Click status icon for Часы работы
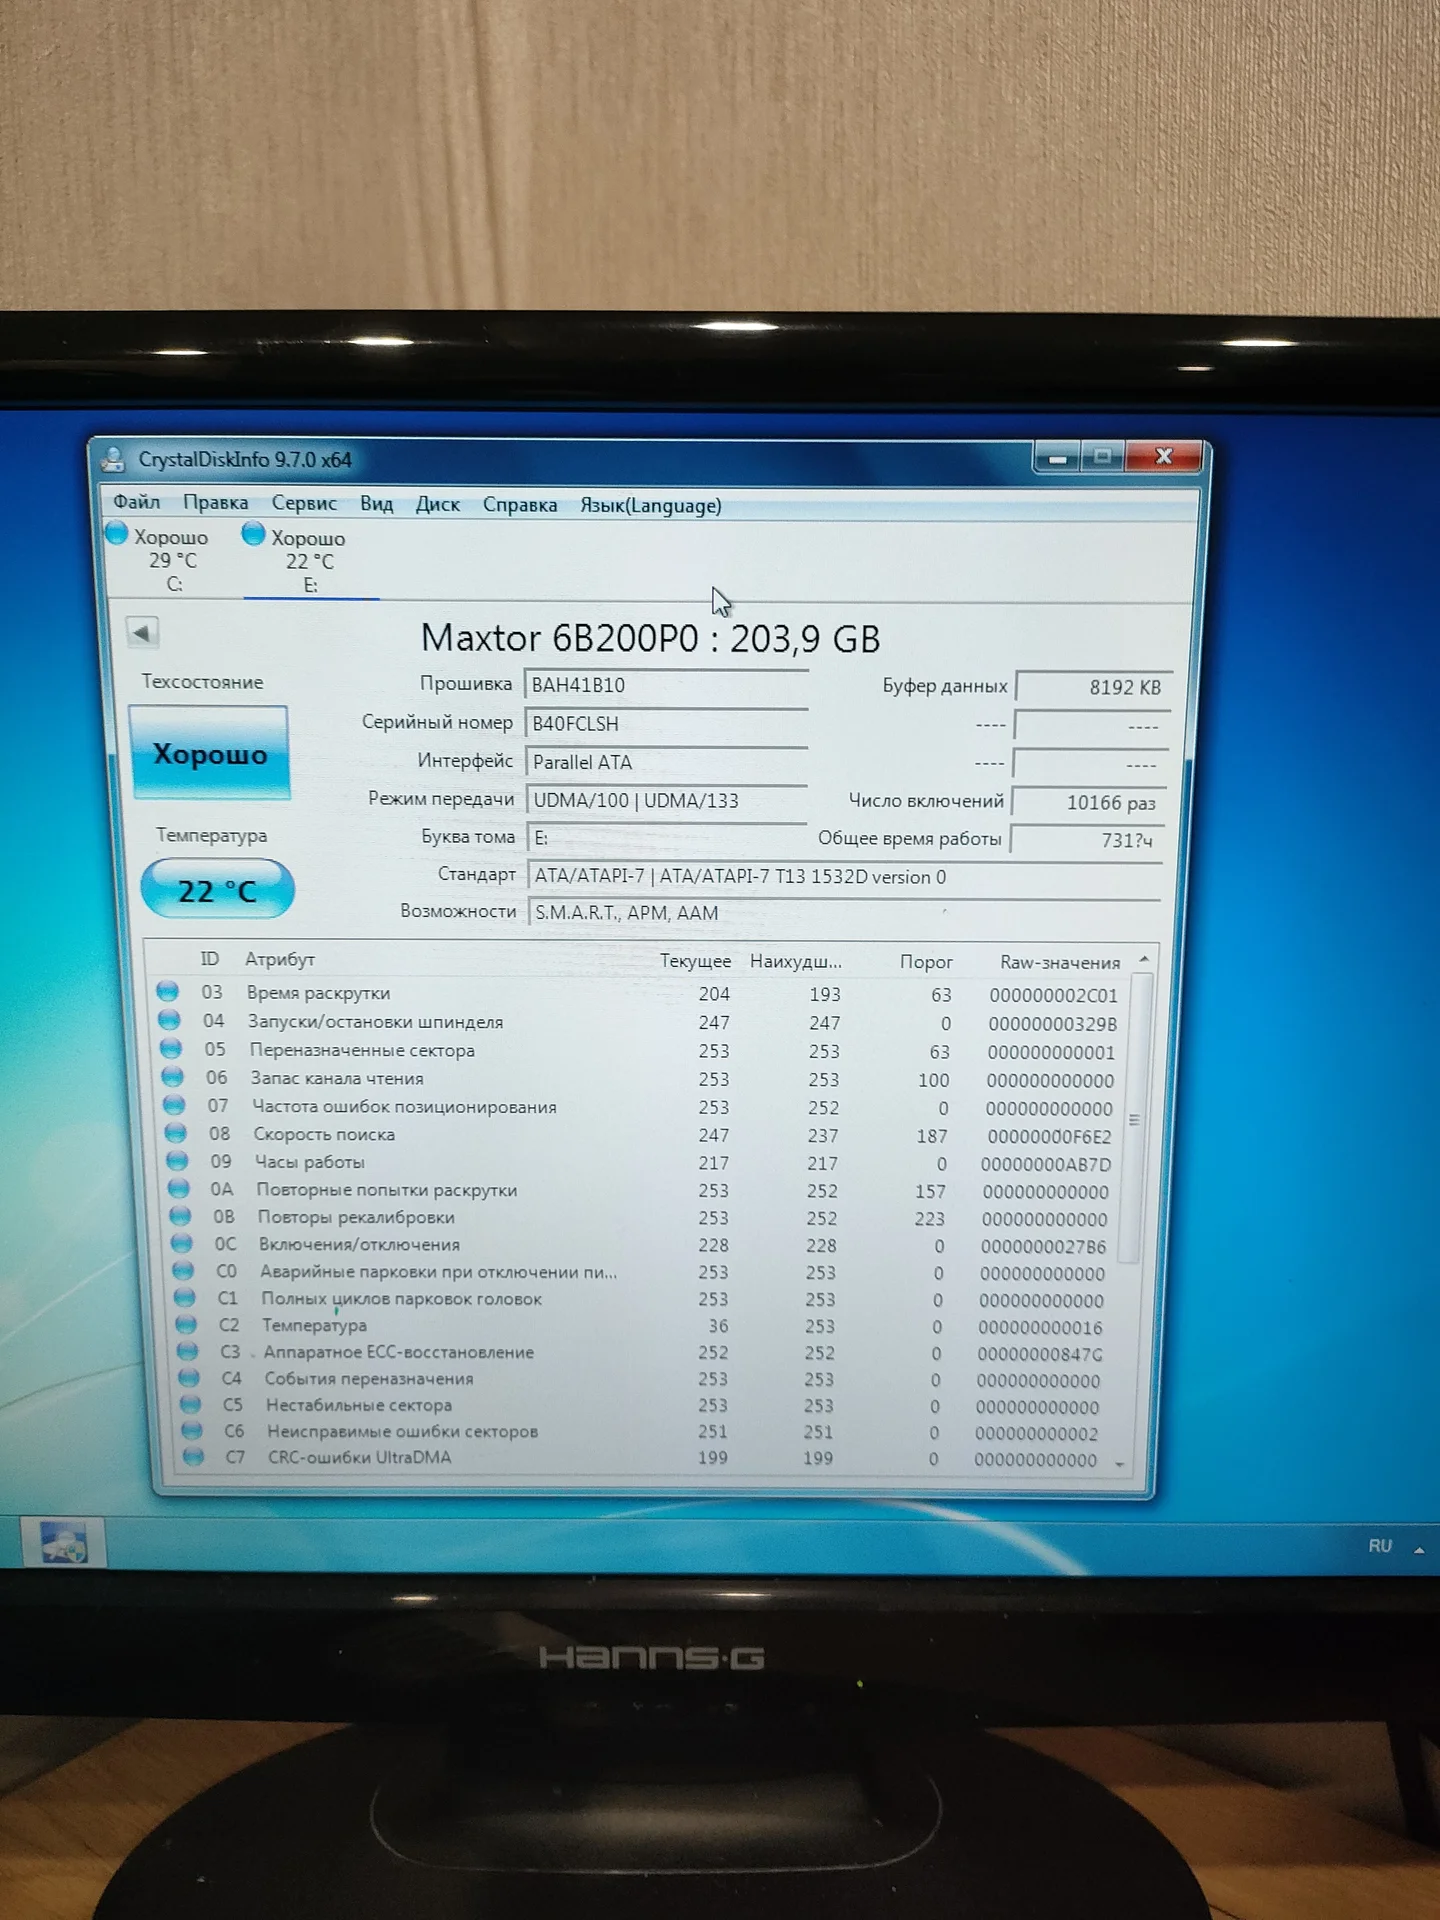The height and width of the screenshot is (1920, 1440). [178, 1160]
